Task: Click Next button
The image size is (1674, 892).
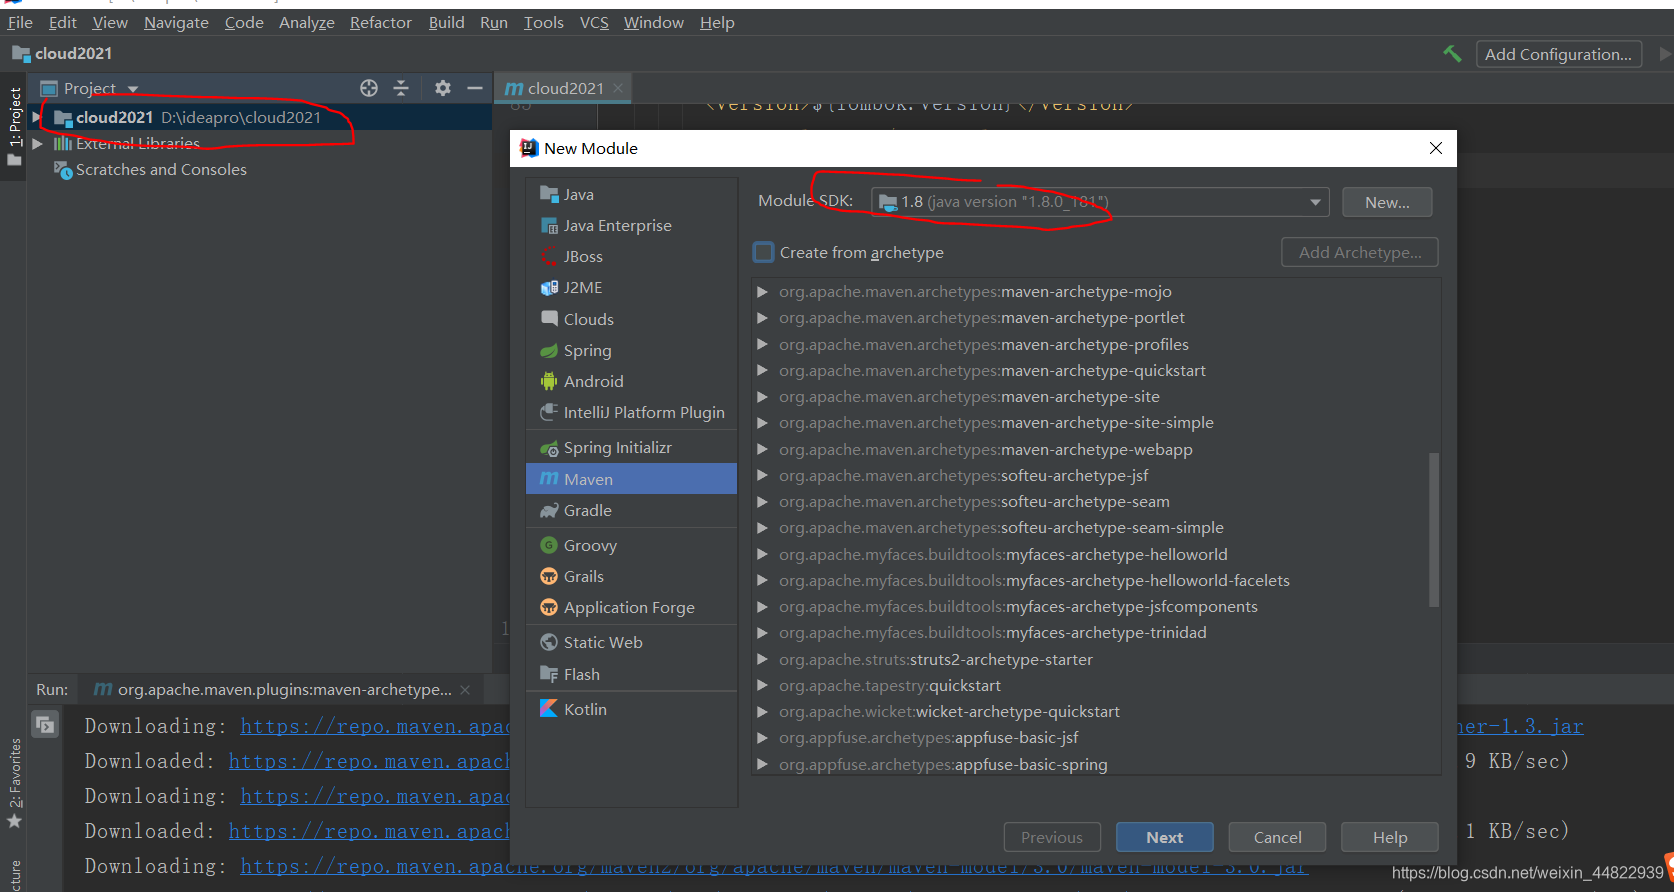Action: pos(1164,837)
